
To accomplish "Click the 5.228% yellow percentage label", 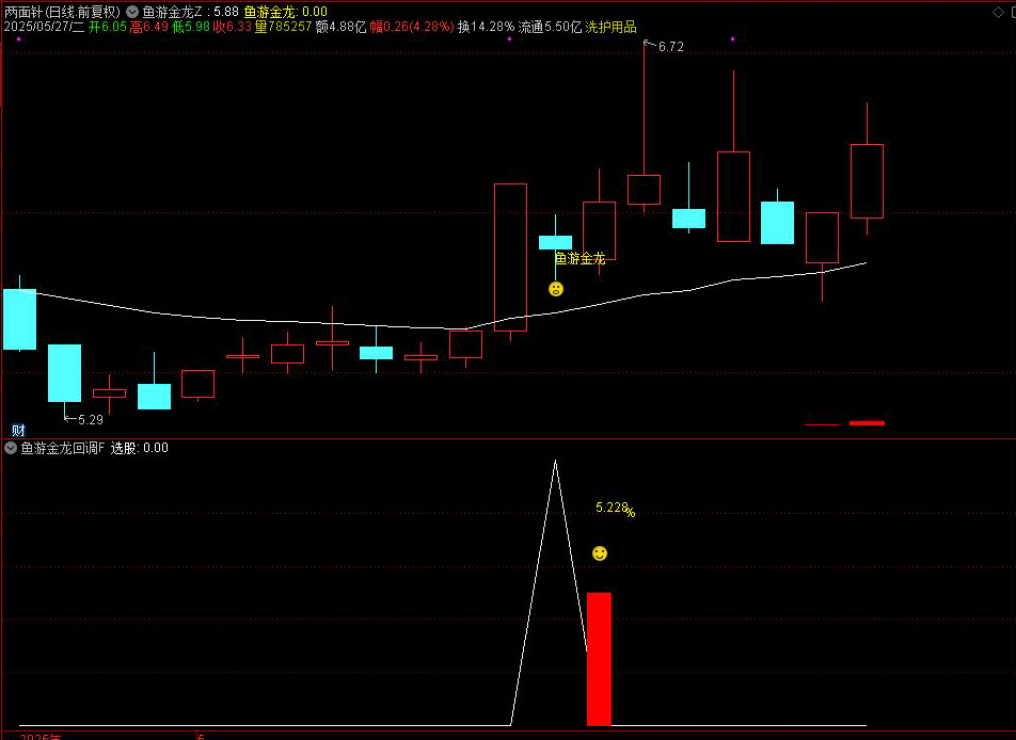I will click(614, 508).
